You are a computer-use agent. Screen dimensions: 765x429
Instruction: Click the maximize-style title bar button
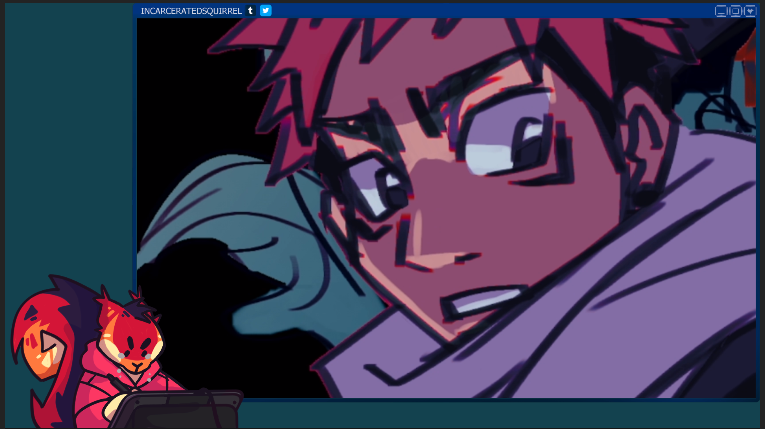click(x=735, y=11)
